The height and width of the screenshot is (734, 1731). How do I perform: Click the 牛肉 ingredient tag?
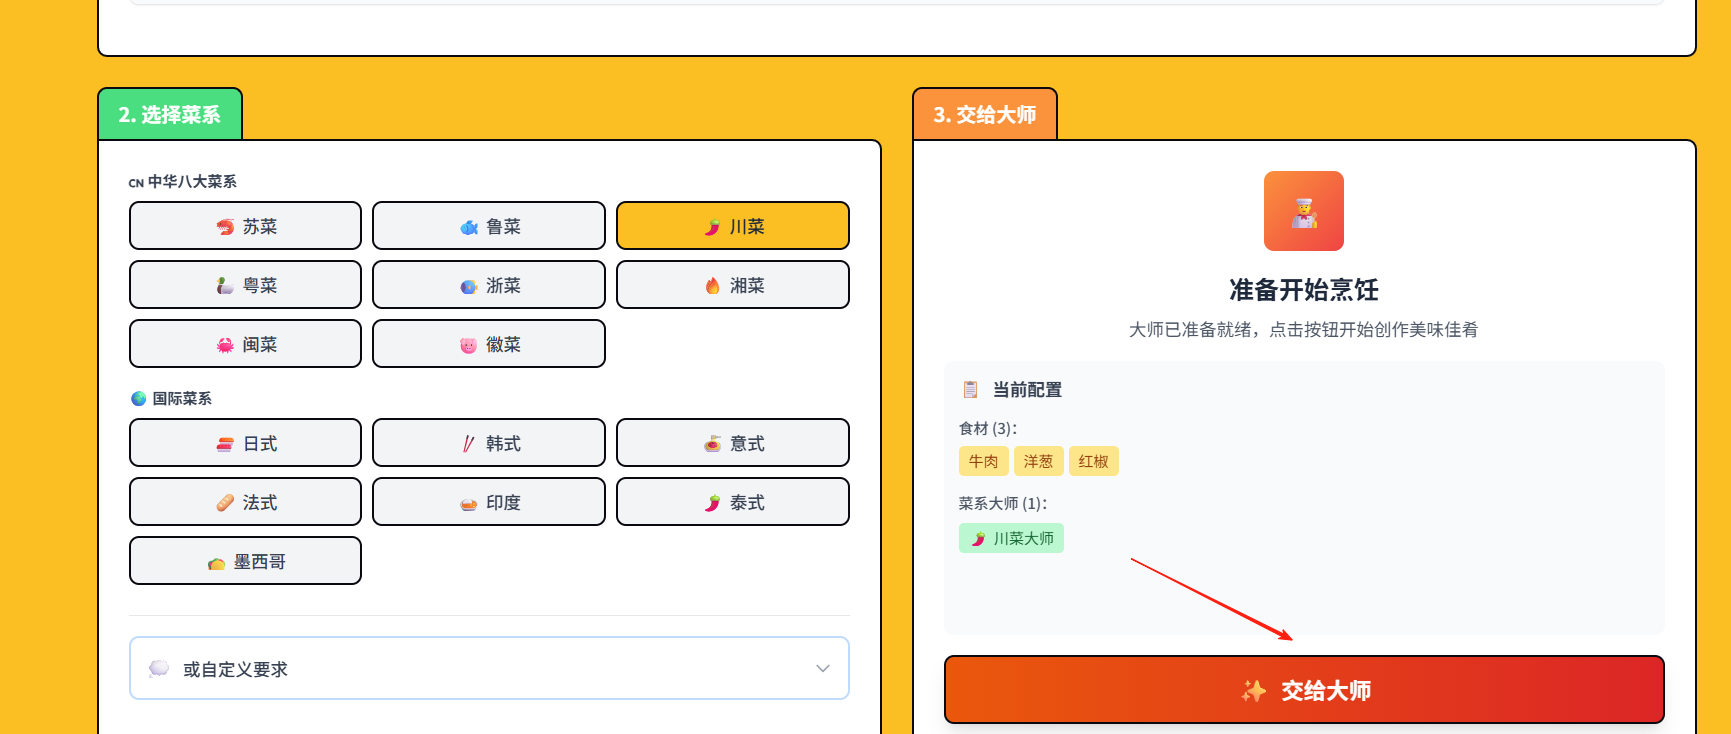tap(983, 461)
